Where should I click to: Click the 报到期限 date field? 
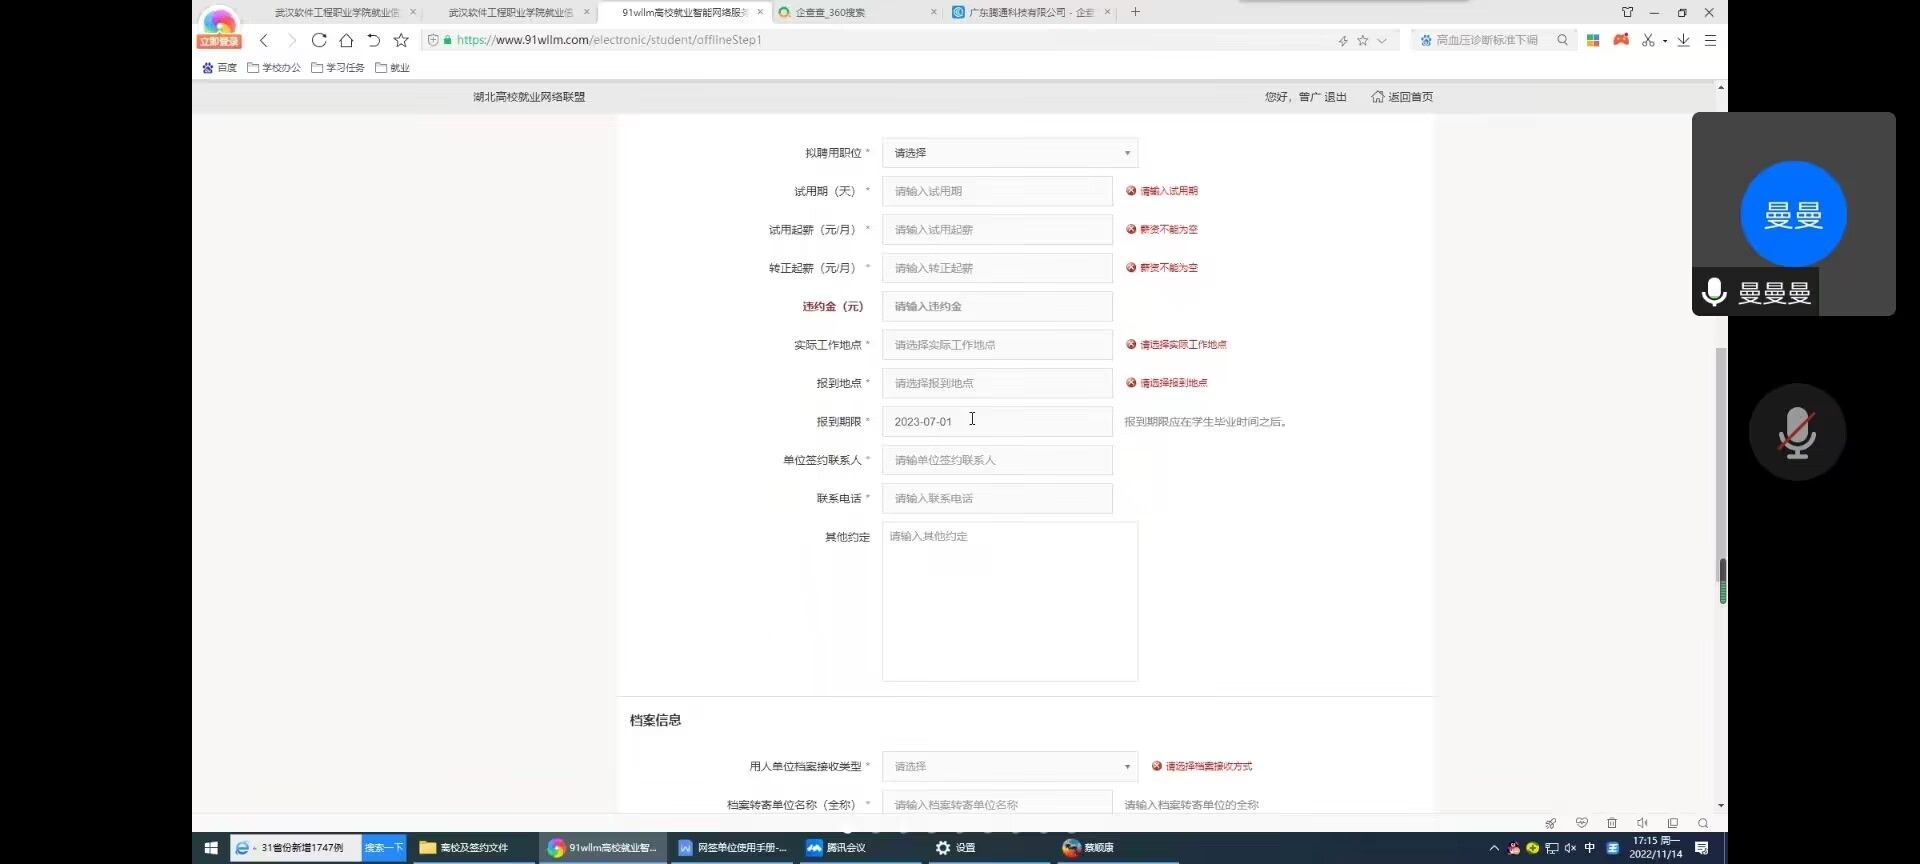996,422
